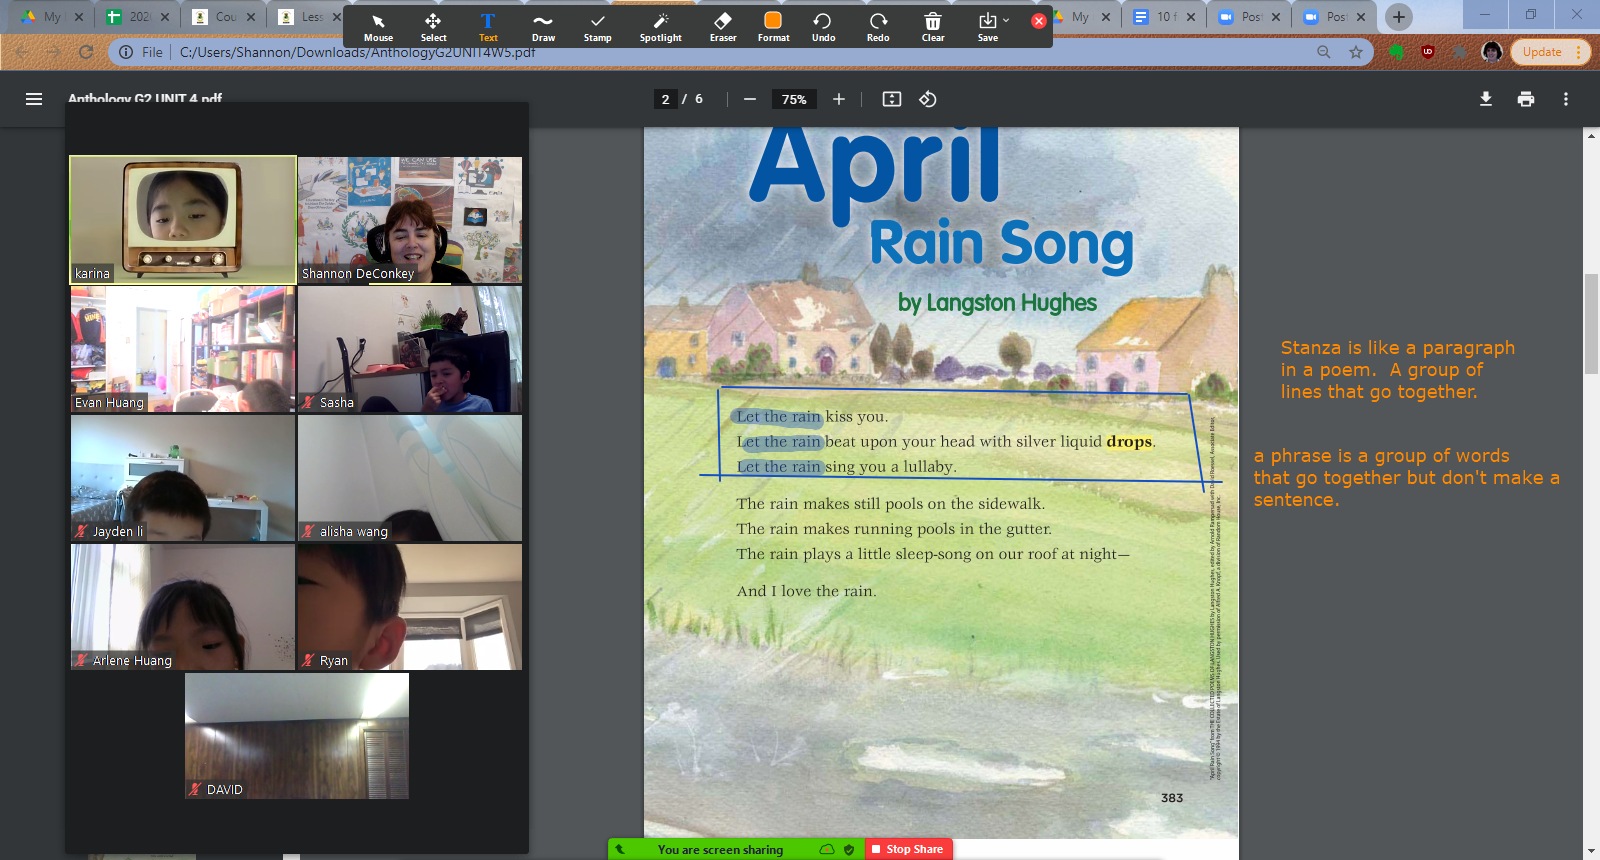Click the cloud recording indicator icon
The width and height of the screenshot is (1600, 860).
[x=827, y=850]
